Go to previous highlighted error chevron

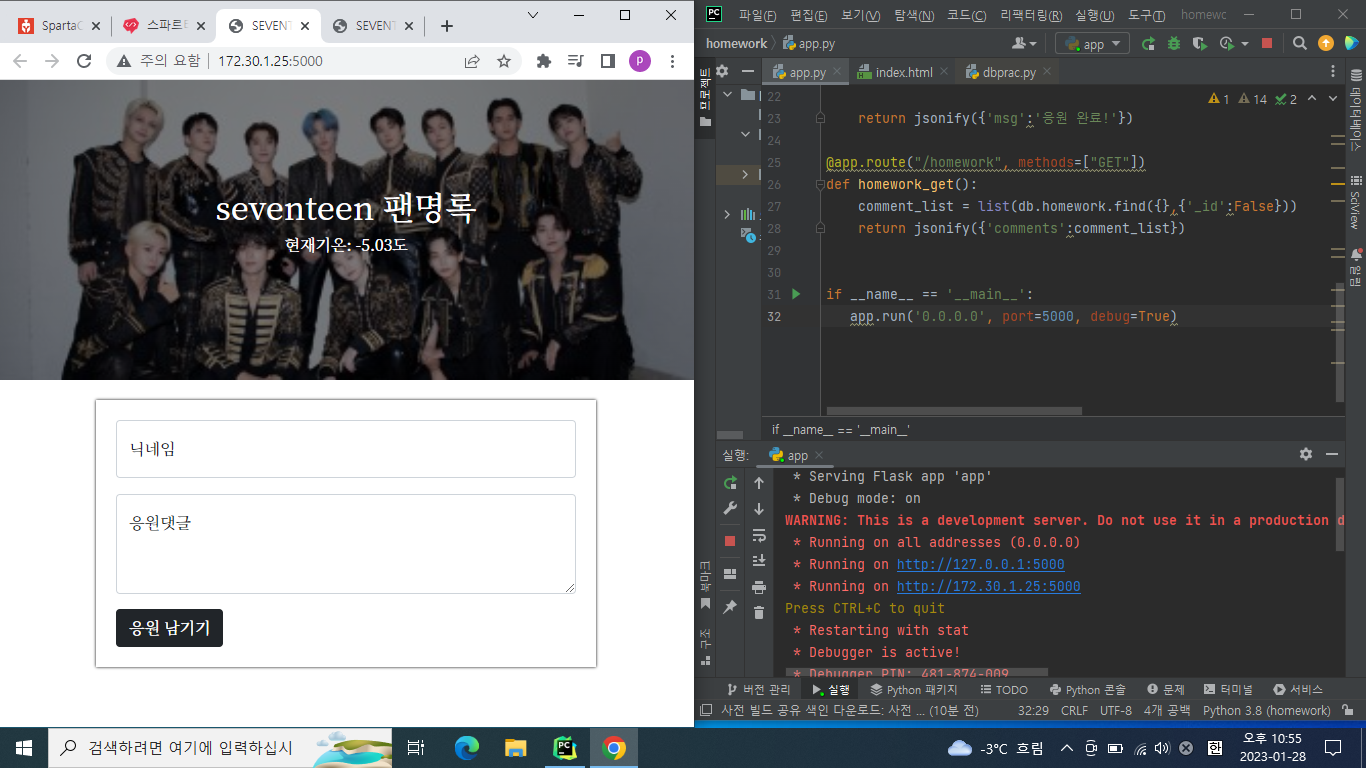[1312, 98]
